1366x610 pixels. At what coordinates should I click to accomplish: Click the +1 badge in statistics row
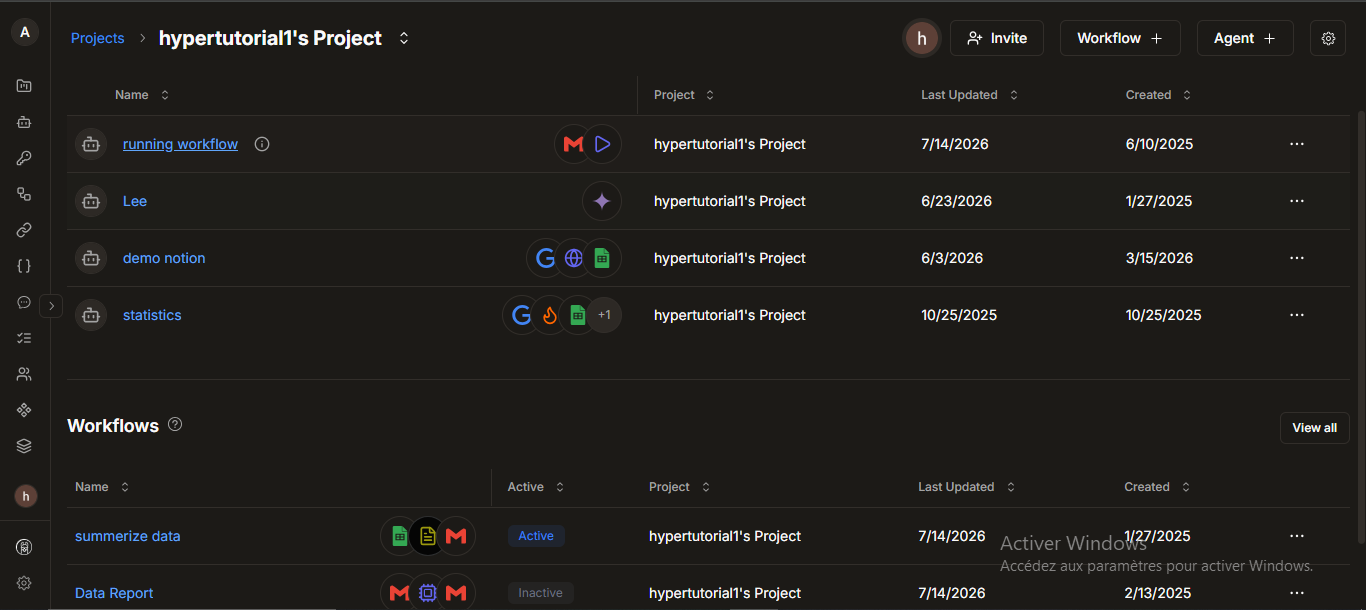pos(604,315)
